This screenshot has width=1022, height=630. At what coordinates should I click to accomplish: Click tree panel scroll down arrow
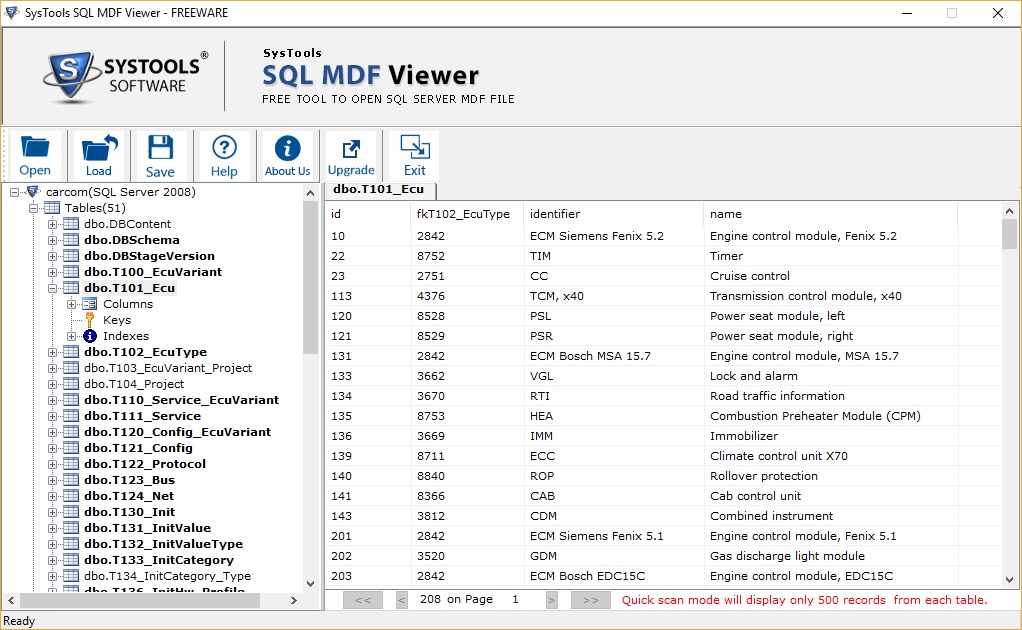click(310, 584)
